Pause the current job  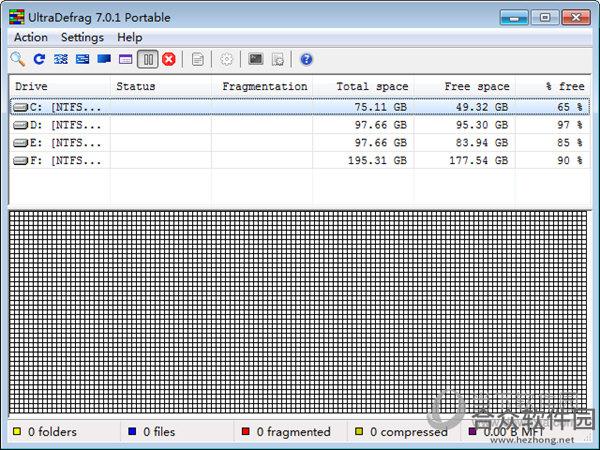click(x=148, y=59)
